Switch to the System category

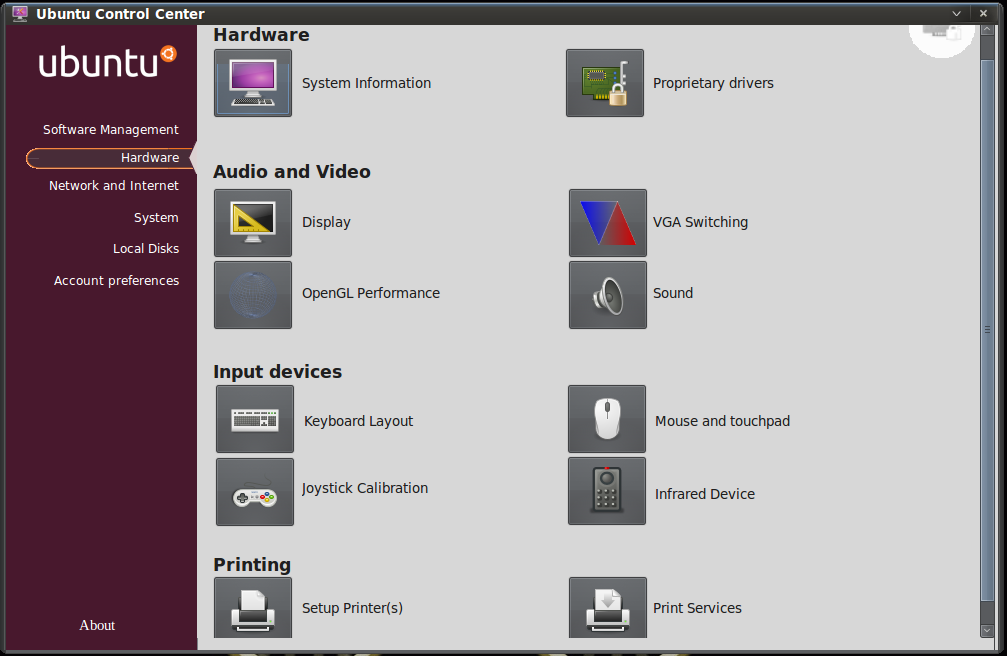[156, 218]
